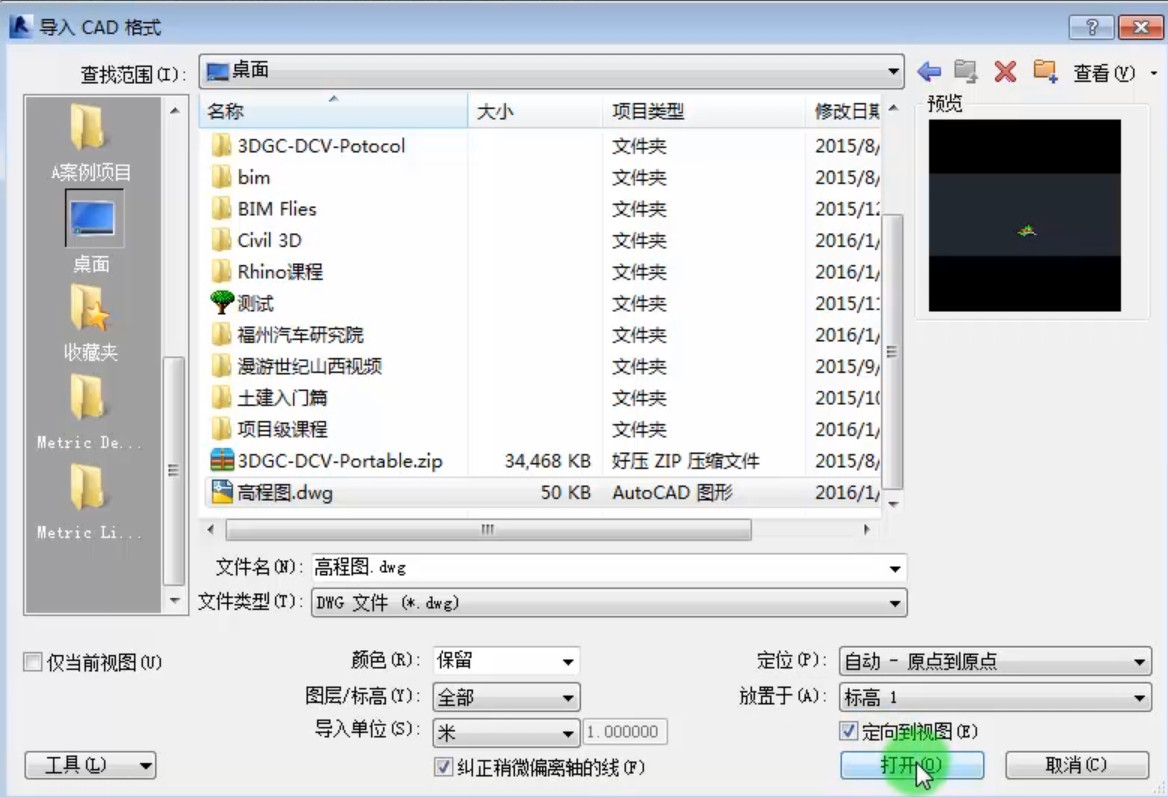Open the 工具 tools menu button
Image resolution: width=1168 pixels, height=797 pixels.
(90, 765)
